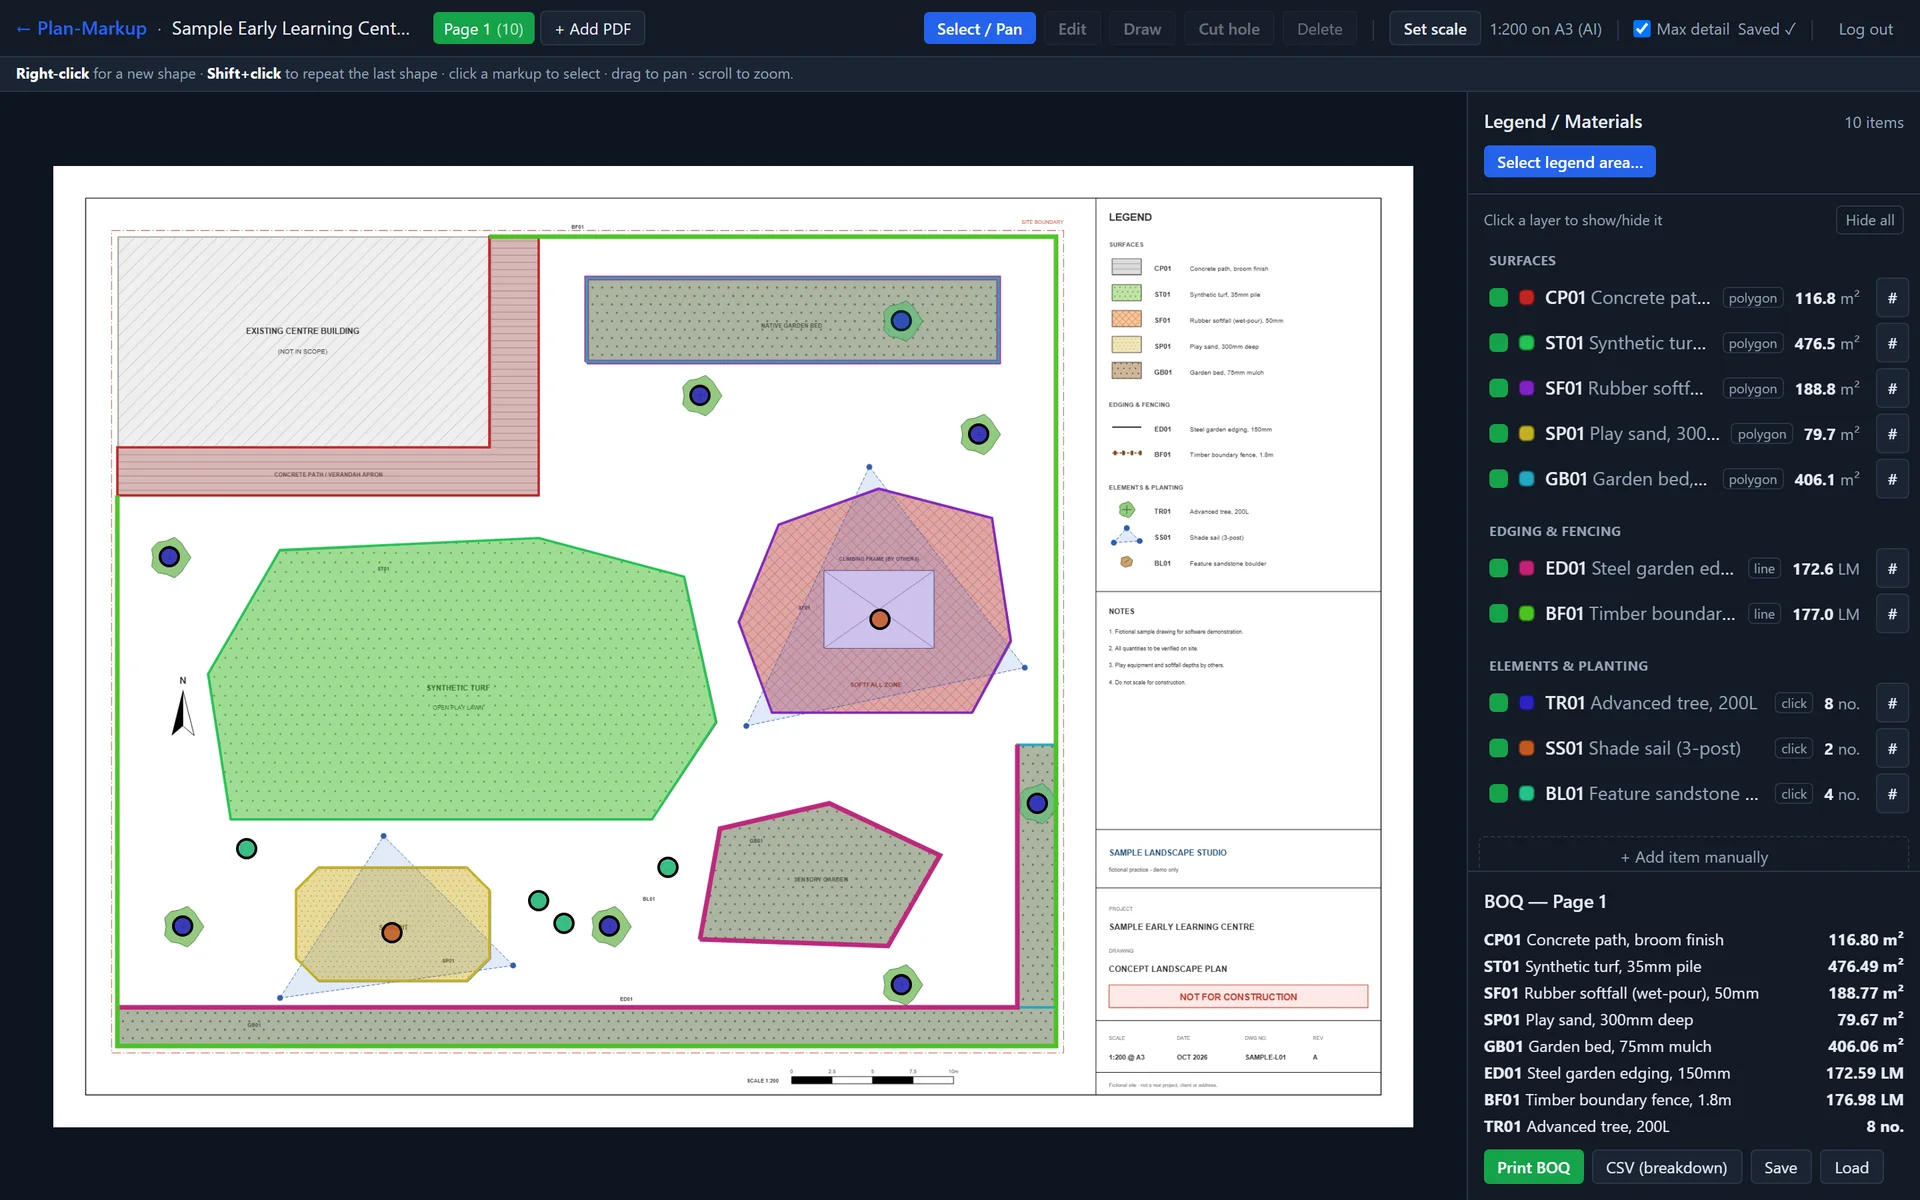
Task: Click the purple SF01 Rubber softfall color swatch
Action: coord(1526,389)
